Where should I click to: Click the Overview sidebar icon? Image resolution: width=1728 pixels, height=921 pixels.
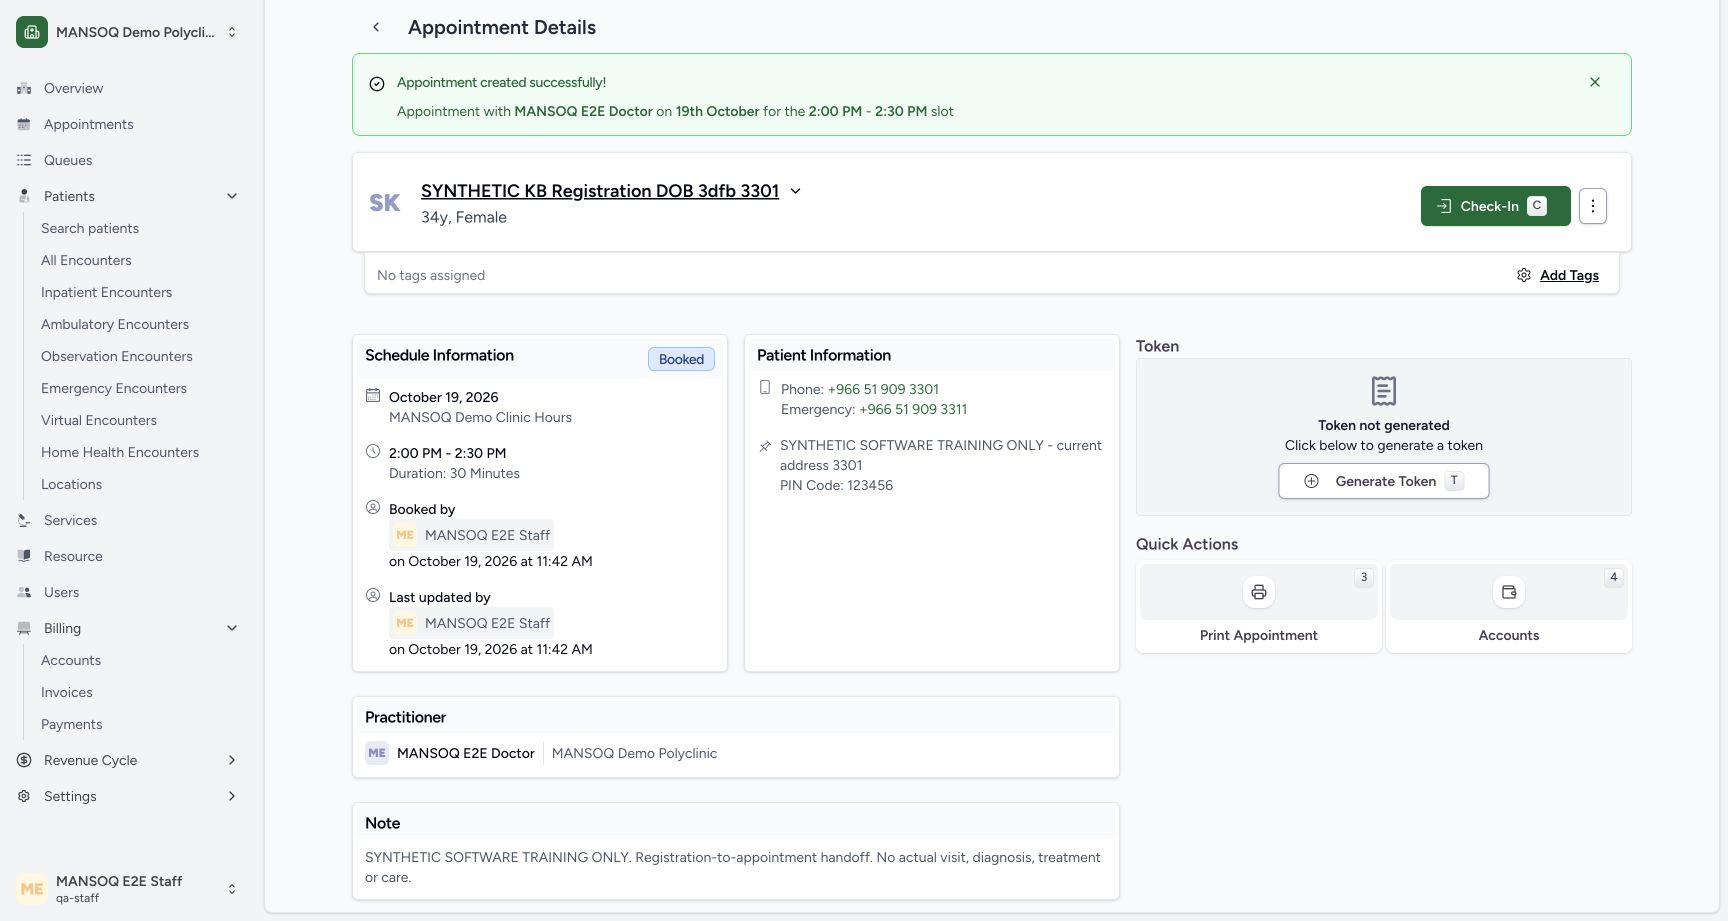coord(24,88)
